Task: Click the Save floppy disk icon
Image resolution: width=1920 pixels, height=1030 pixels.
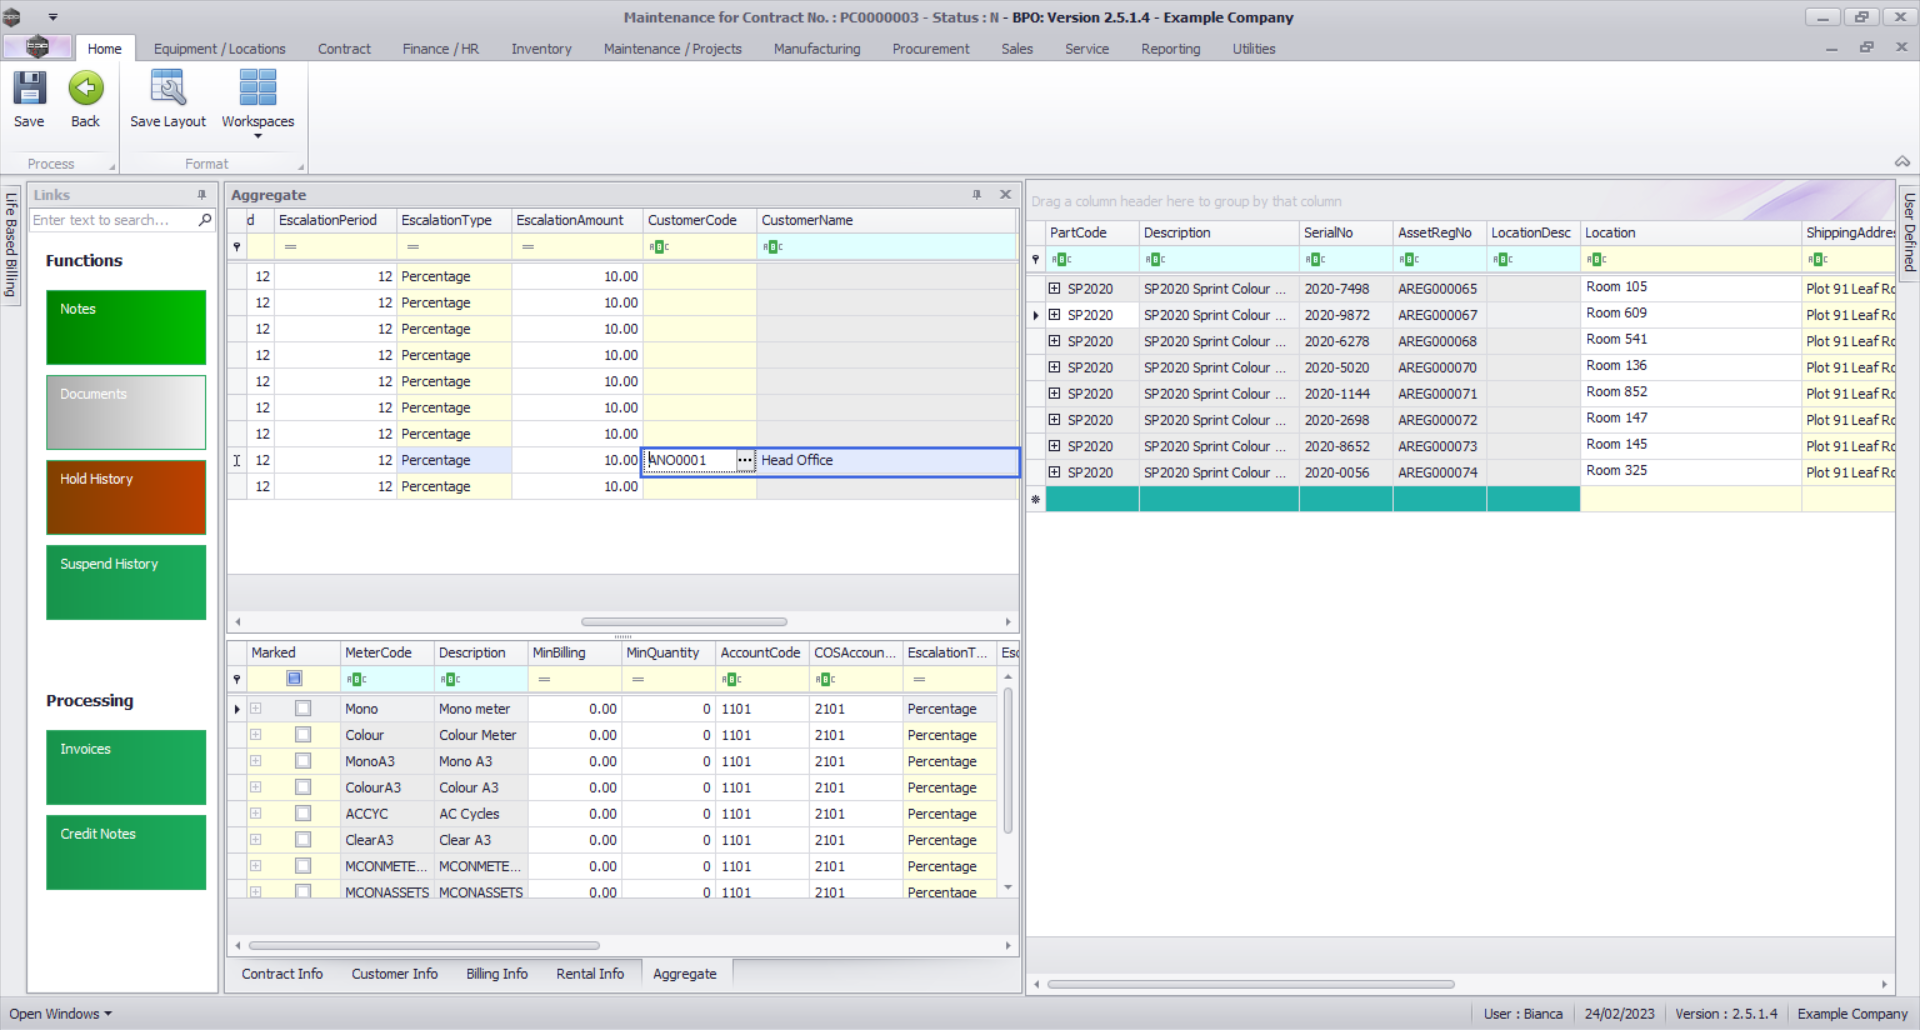Action: [29, 89]
